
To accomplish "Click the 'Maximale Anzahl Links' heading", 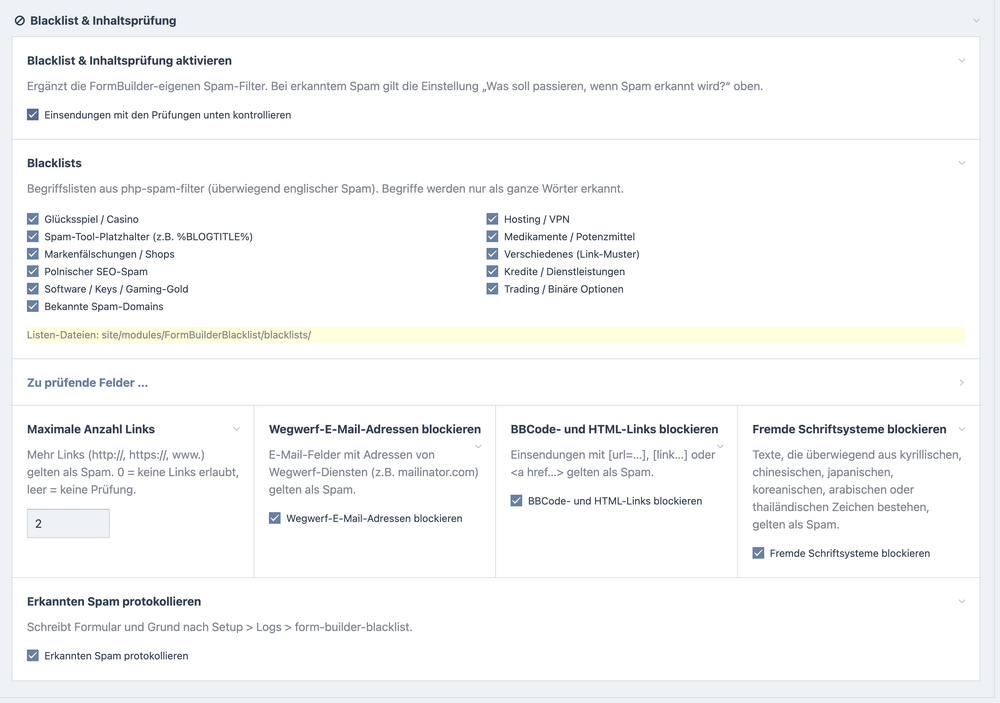I will (x=91, y=429).
